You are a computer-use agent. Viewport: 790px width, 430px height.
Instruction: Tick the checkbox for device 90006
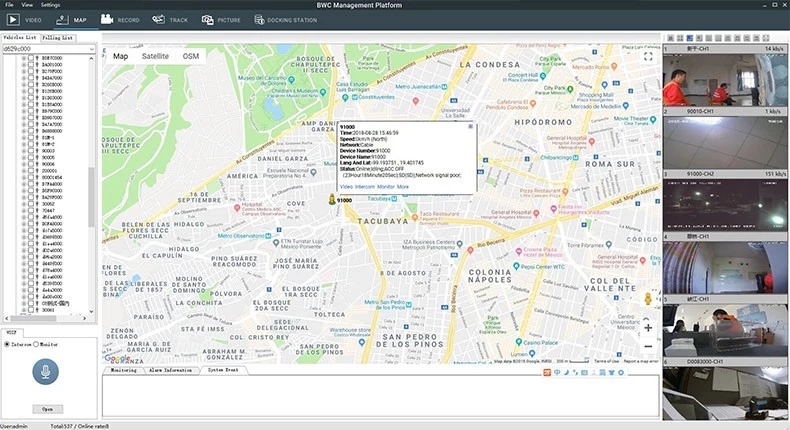click(31, 164)
